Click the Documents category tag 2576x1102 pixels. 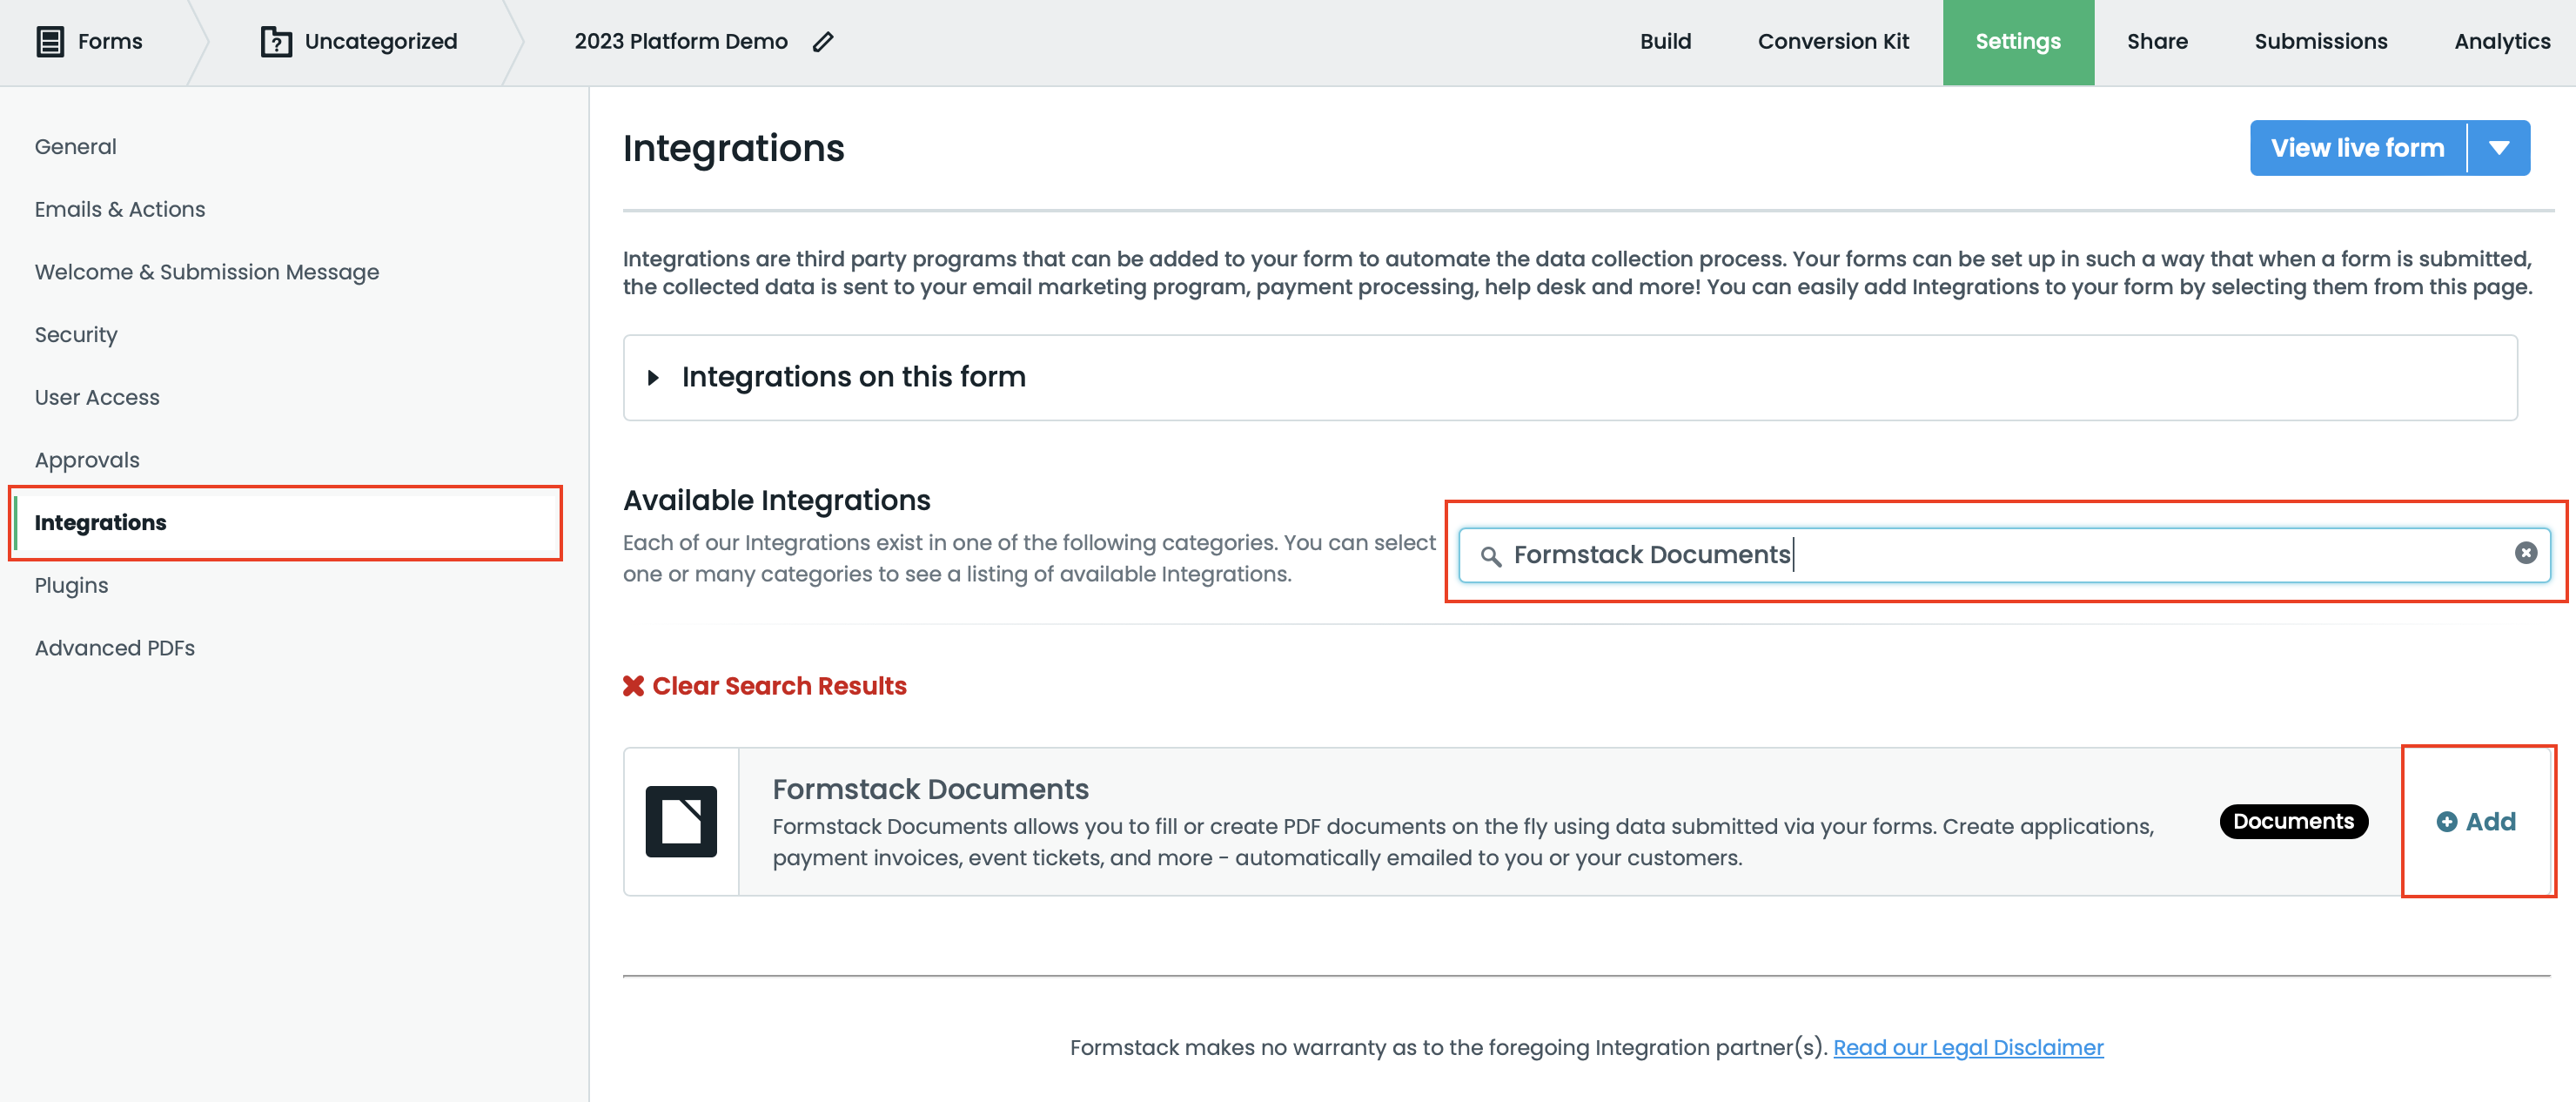(x=2293, y=821)
